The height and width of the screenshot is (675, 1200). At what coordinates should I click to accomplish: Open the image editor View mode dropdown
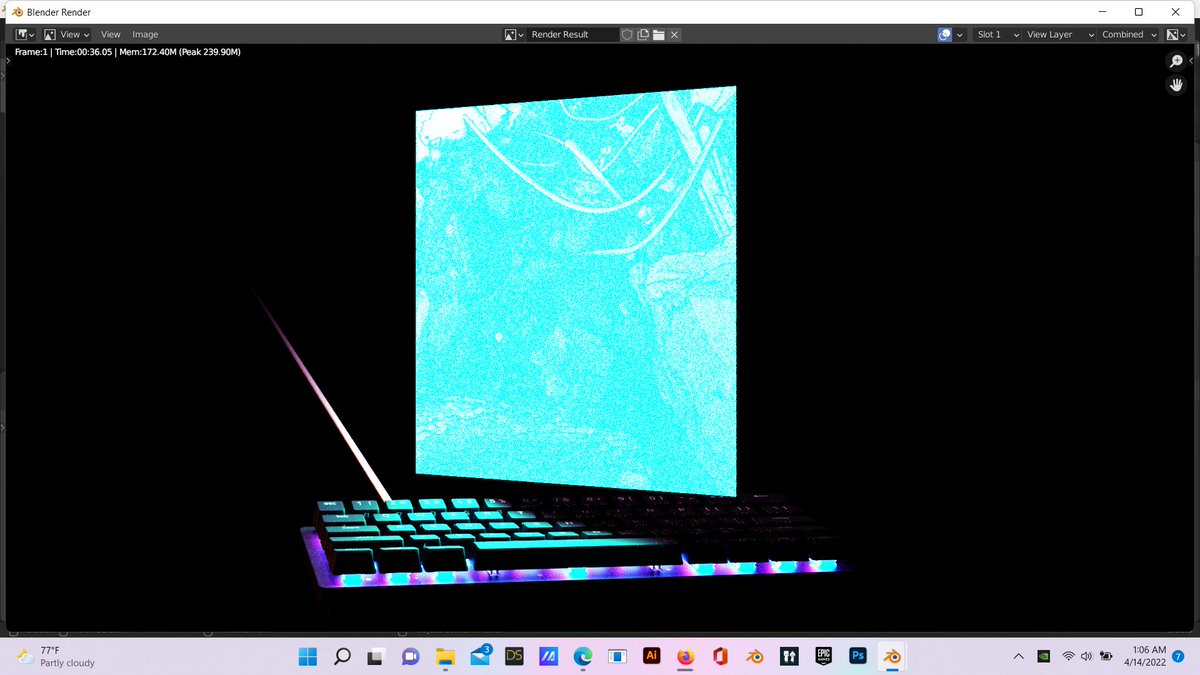coord(67,34)
